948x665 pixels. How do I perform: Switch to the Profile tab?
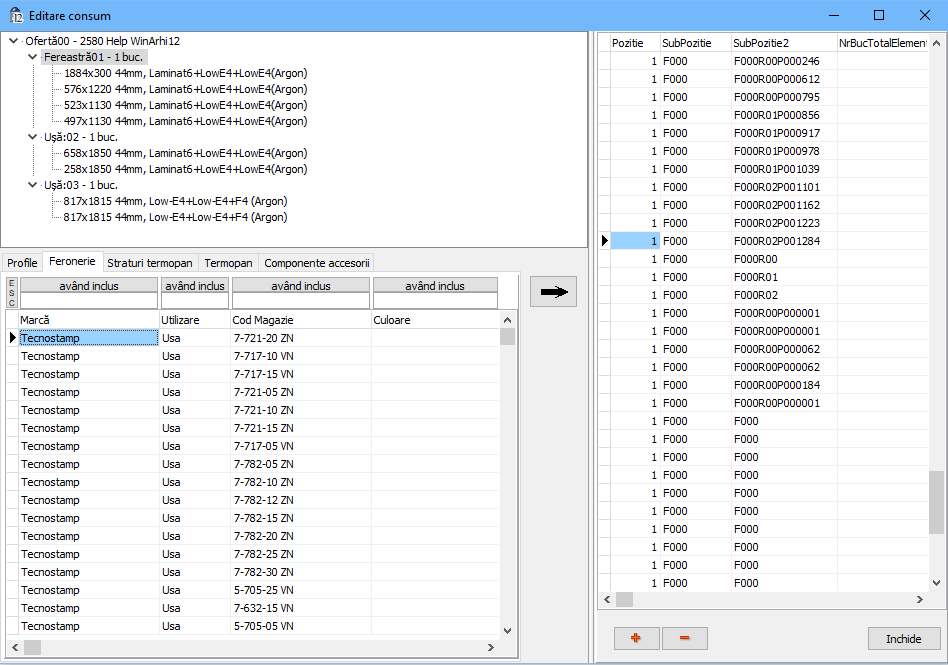(x=22, y=263)
